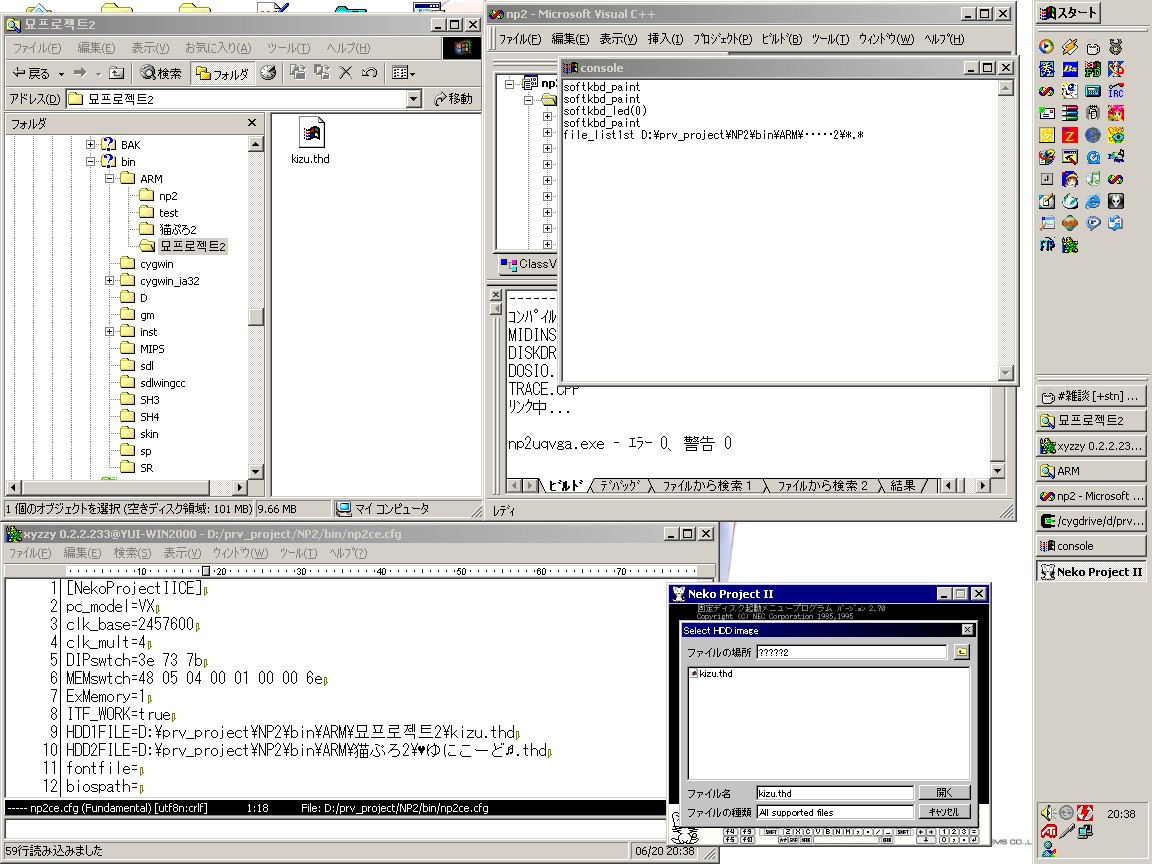Click Explorer's forward arrow button
The image size is (1152, 864).
pos(80,73)
